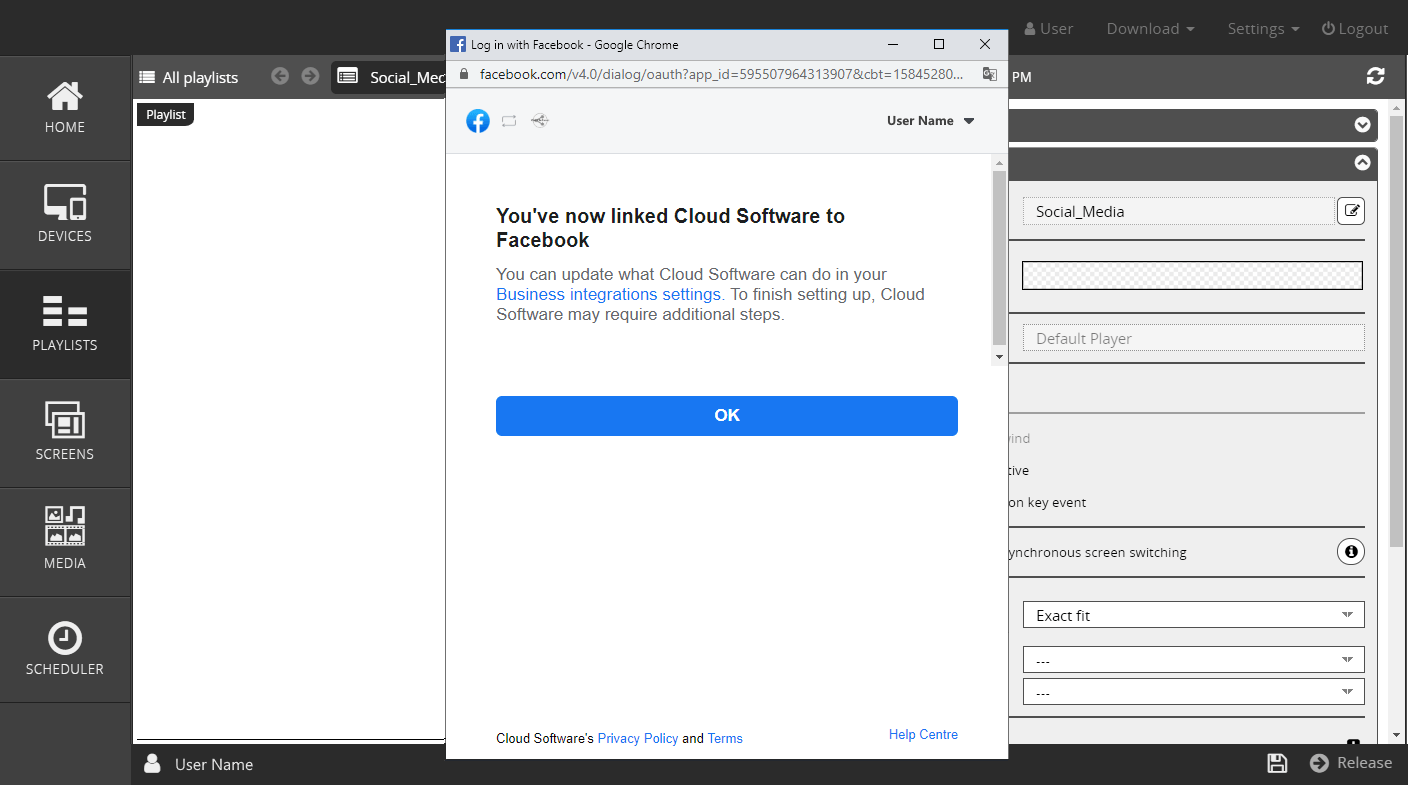The width and height of the screenshot is (1408, 785).
Task: Click the save disk icon in the bottom bar
Action: [1277, 763]
